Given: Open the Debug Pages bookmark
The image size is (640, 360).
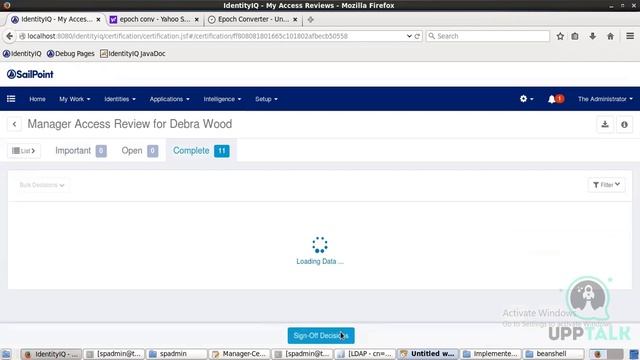Looking at the screenshot, I should pyautogui.click(x=71, y=53).
